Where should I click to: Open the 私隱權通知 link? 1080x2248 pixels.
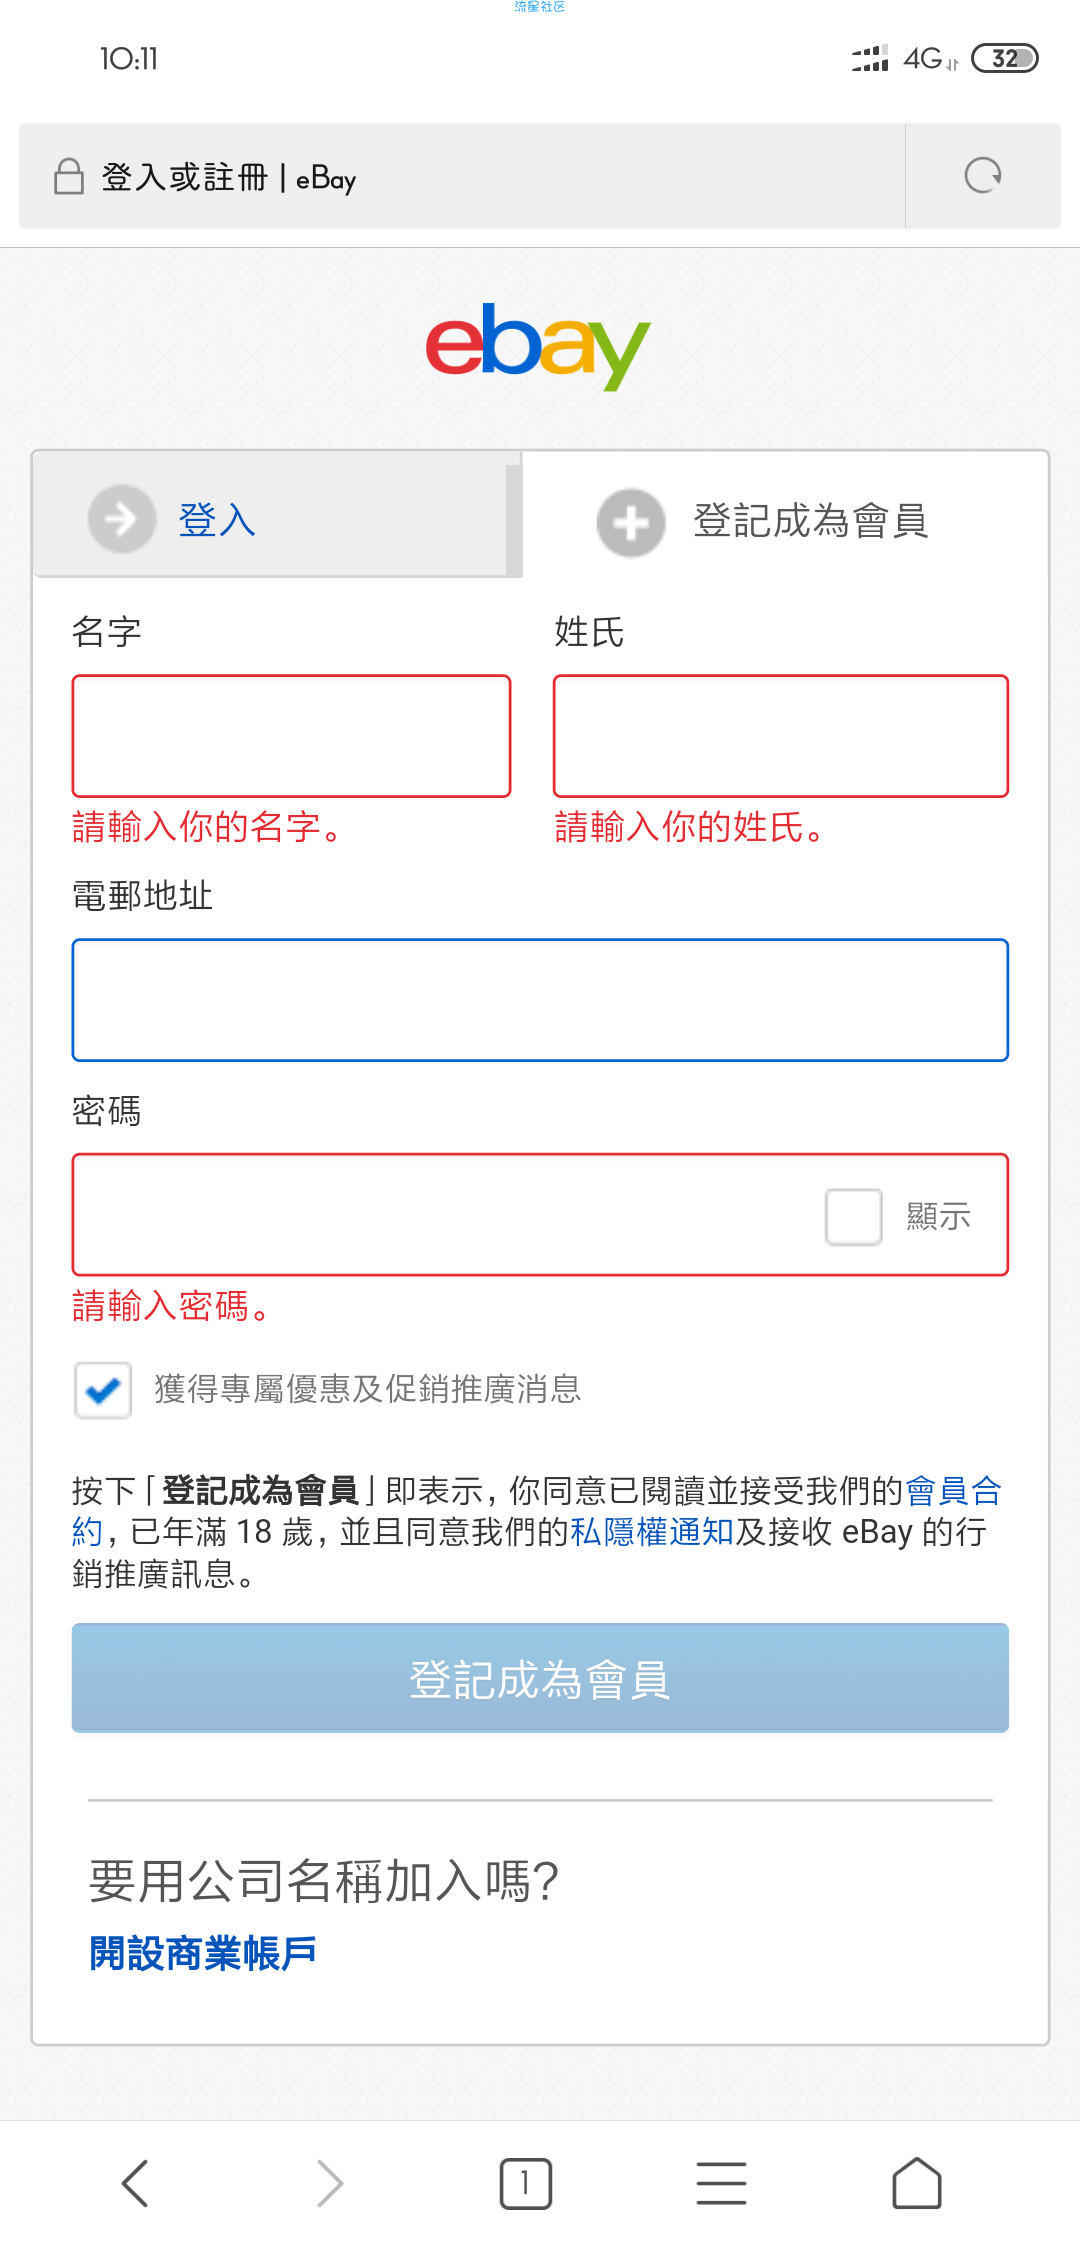click(x=652, y=1532)
